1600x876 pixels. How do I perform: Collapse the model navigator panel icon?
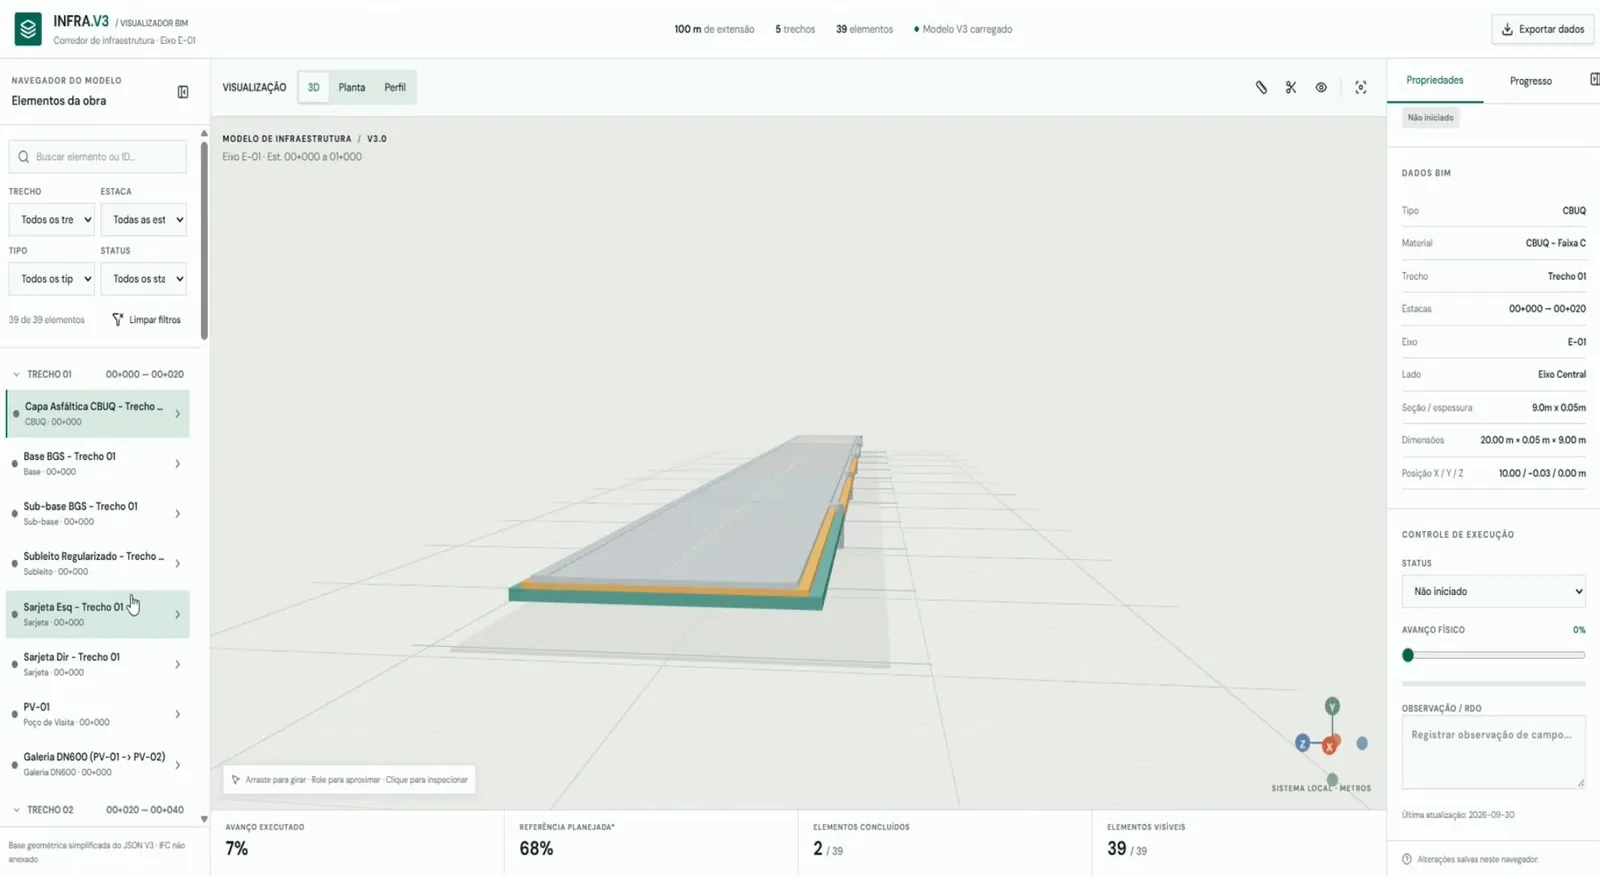click(x=183, y=92)
